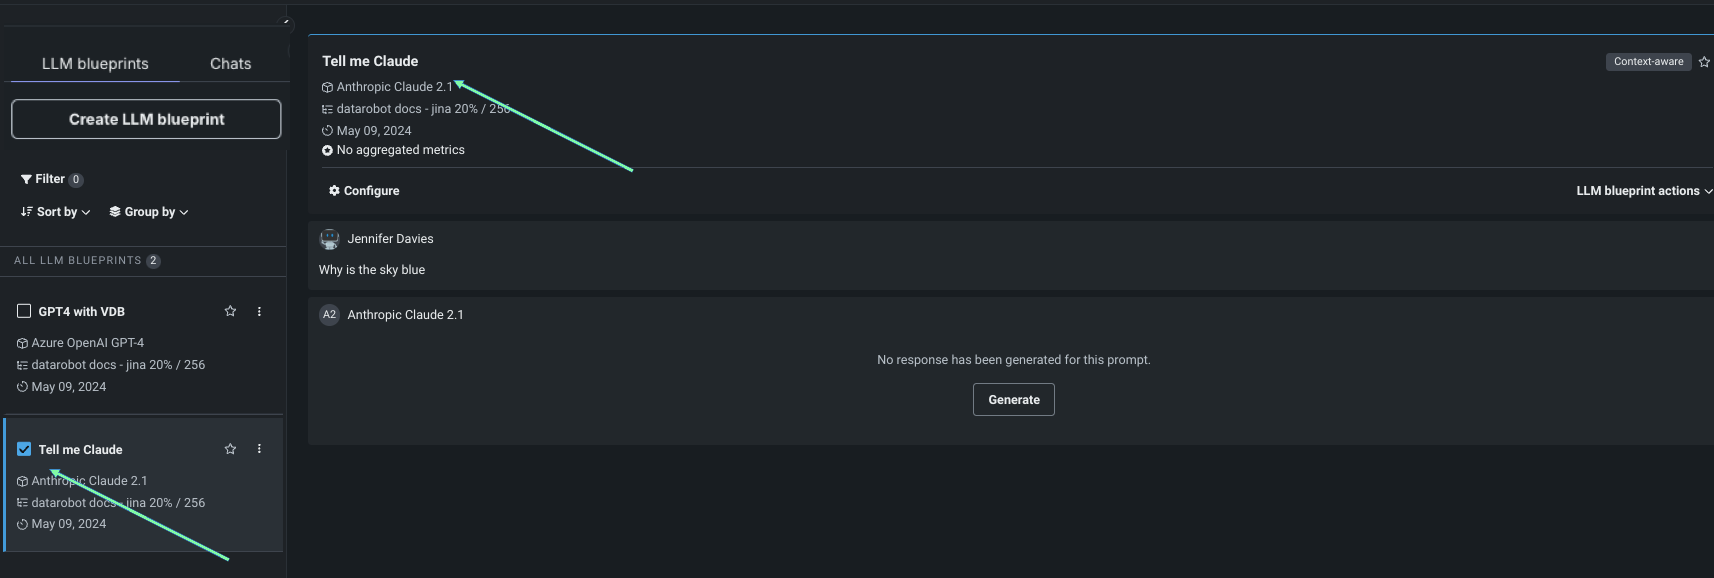Switch to the Chats tab
The height and width of the screenshot is (578, 1714).
(x=230, y=63)
